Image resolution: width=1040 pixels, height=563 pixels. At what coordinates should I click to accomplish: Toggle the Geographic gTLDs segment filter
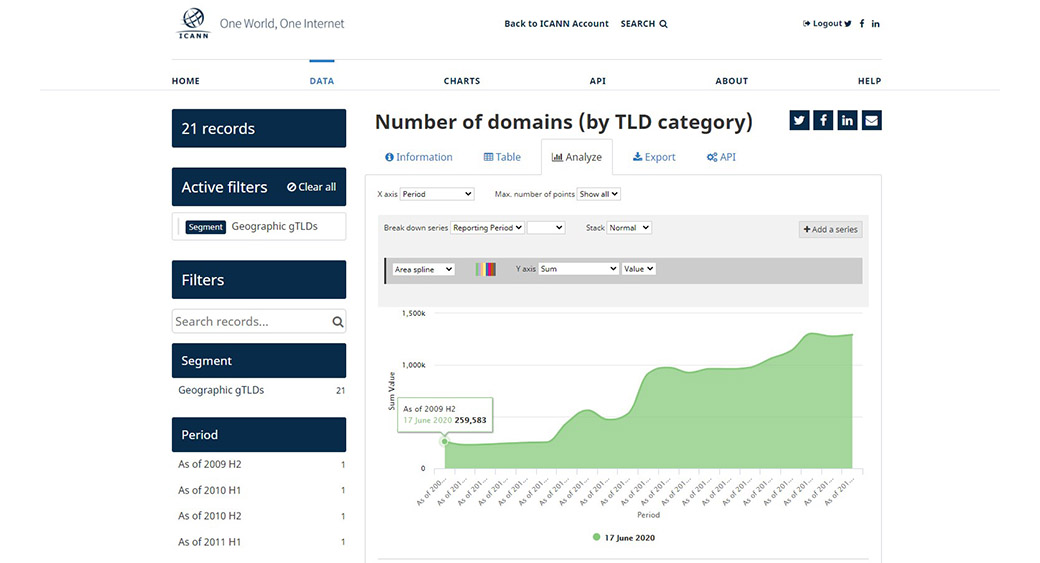221,390
